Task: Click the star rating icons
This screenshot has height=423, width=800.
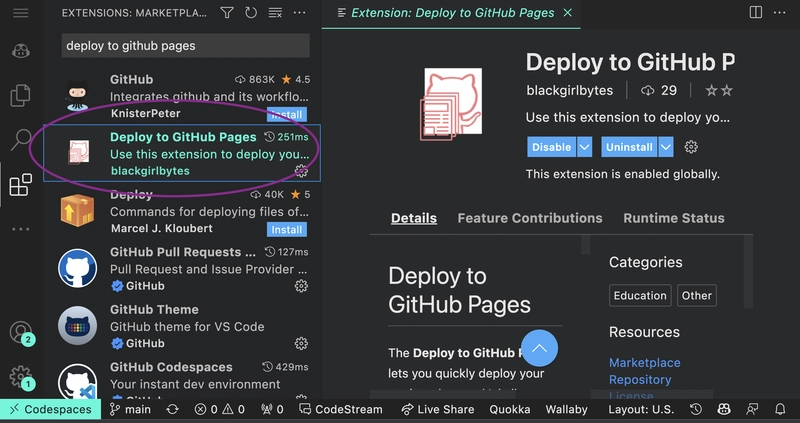Action: coord(719,91)
